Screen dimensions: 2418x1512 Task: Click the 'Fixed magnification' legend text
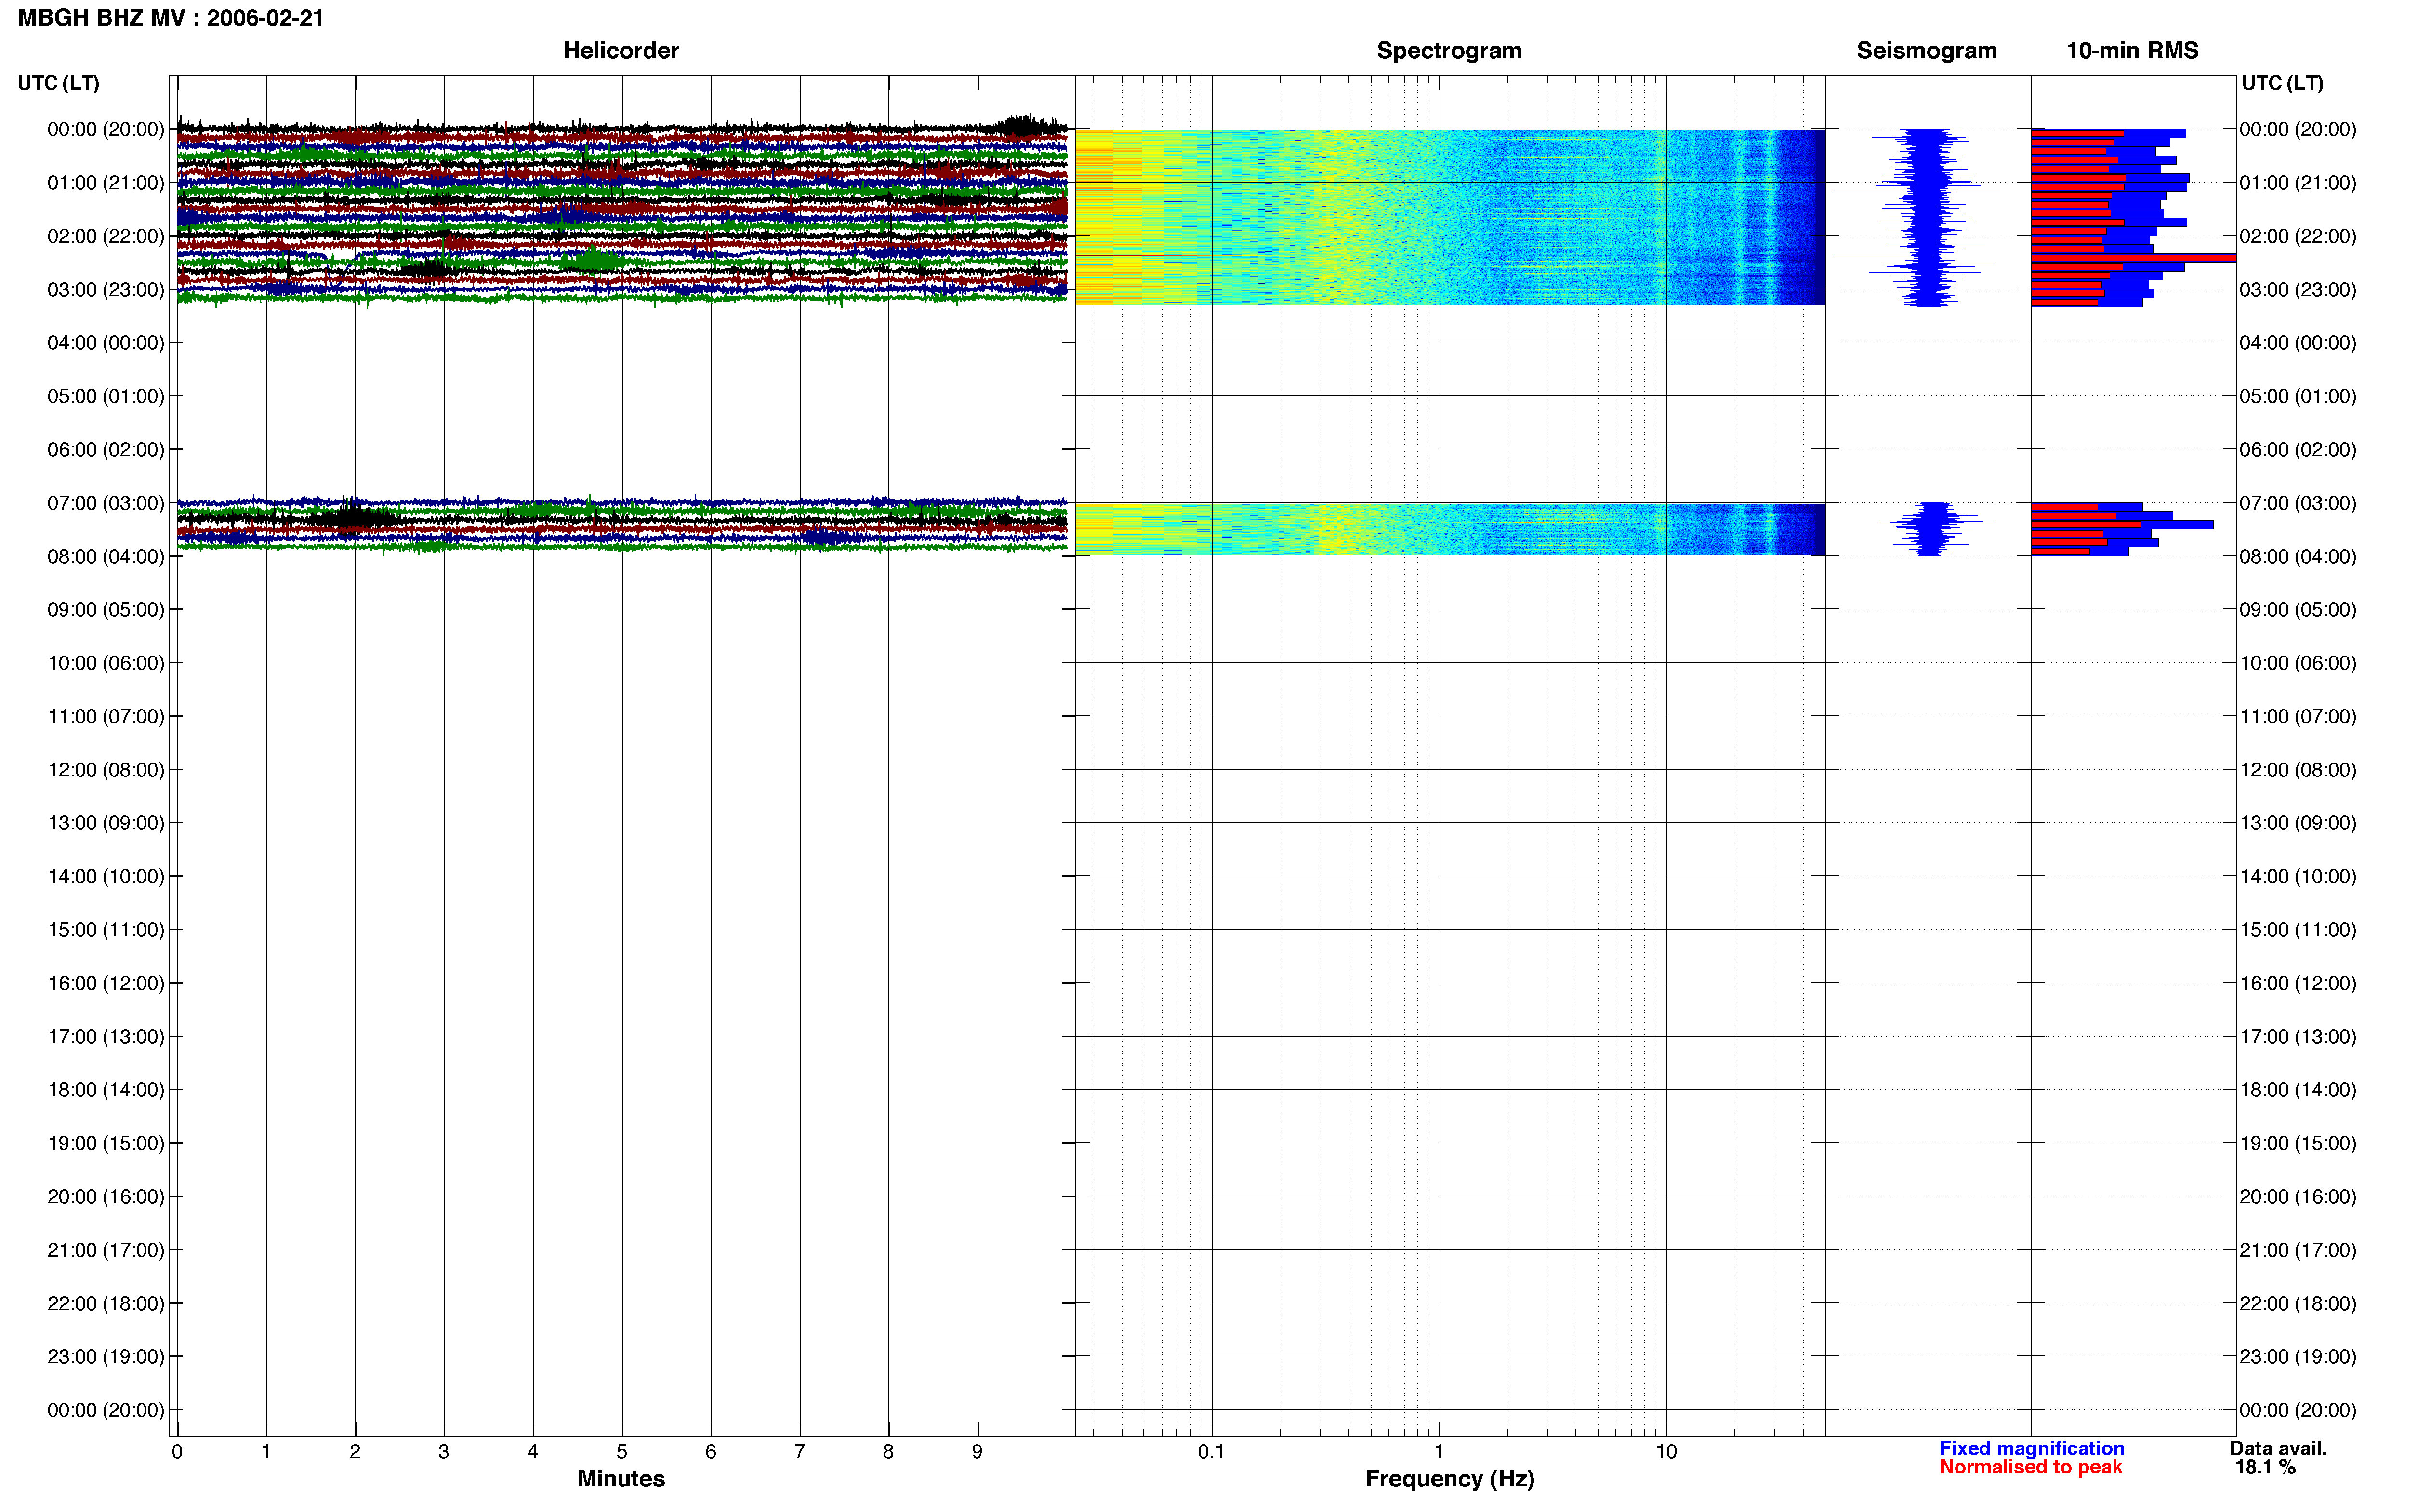(x=2032, y=1449)
